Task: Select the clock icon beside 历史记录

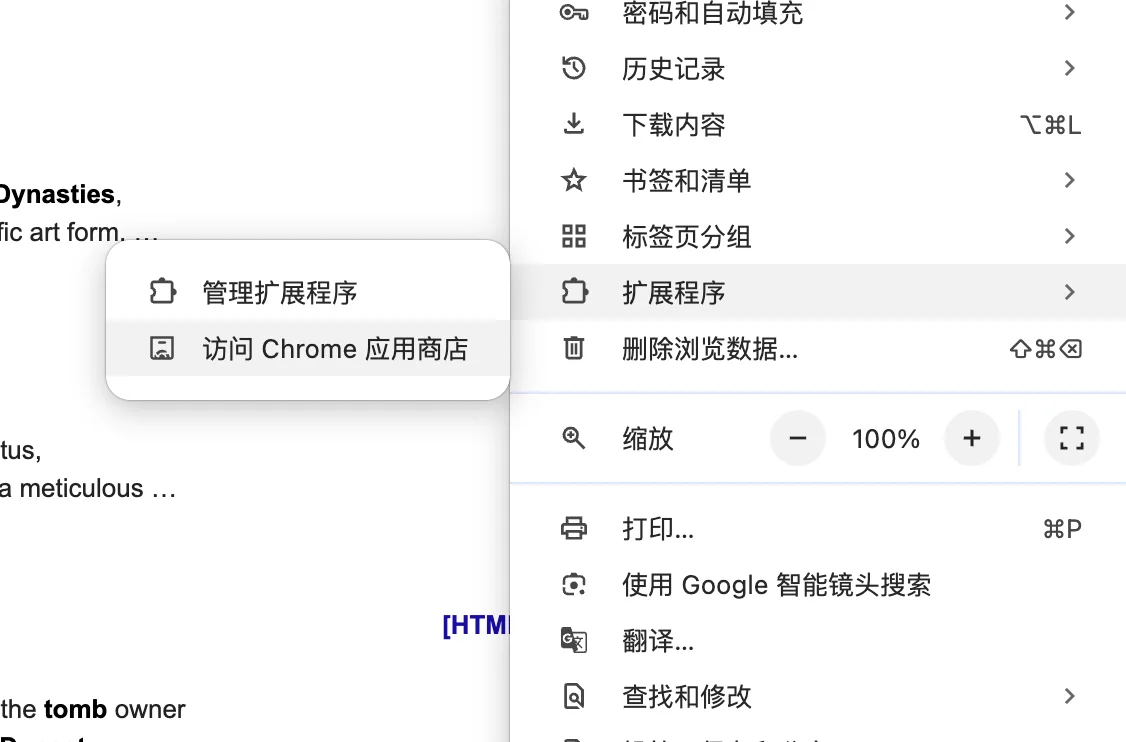Action: tap(574, 68)
